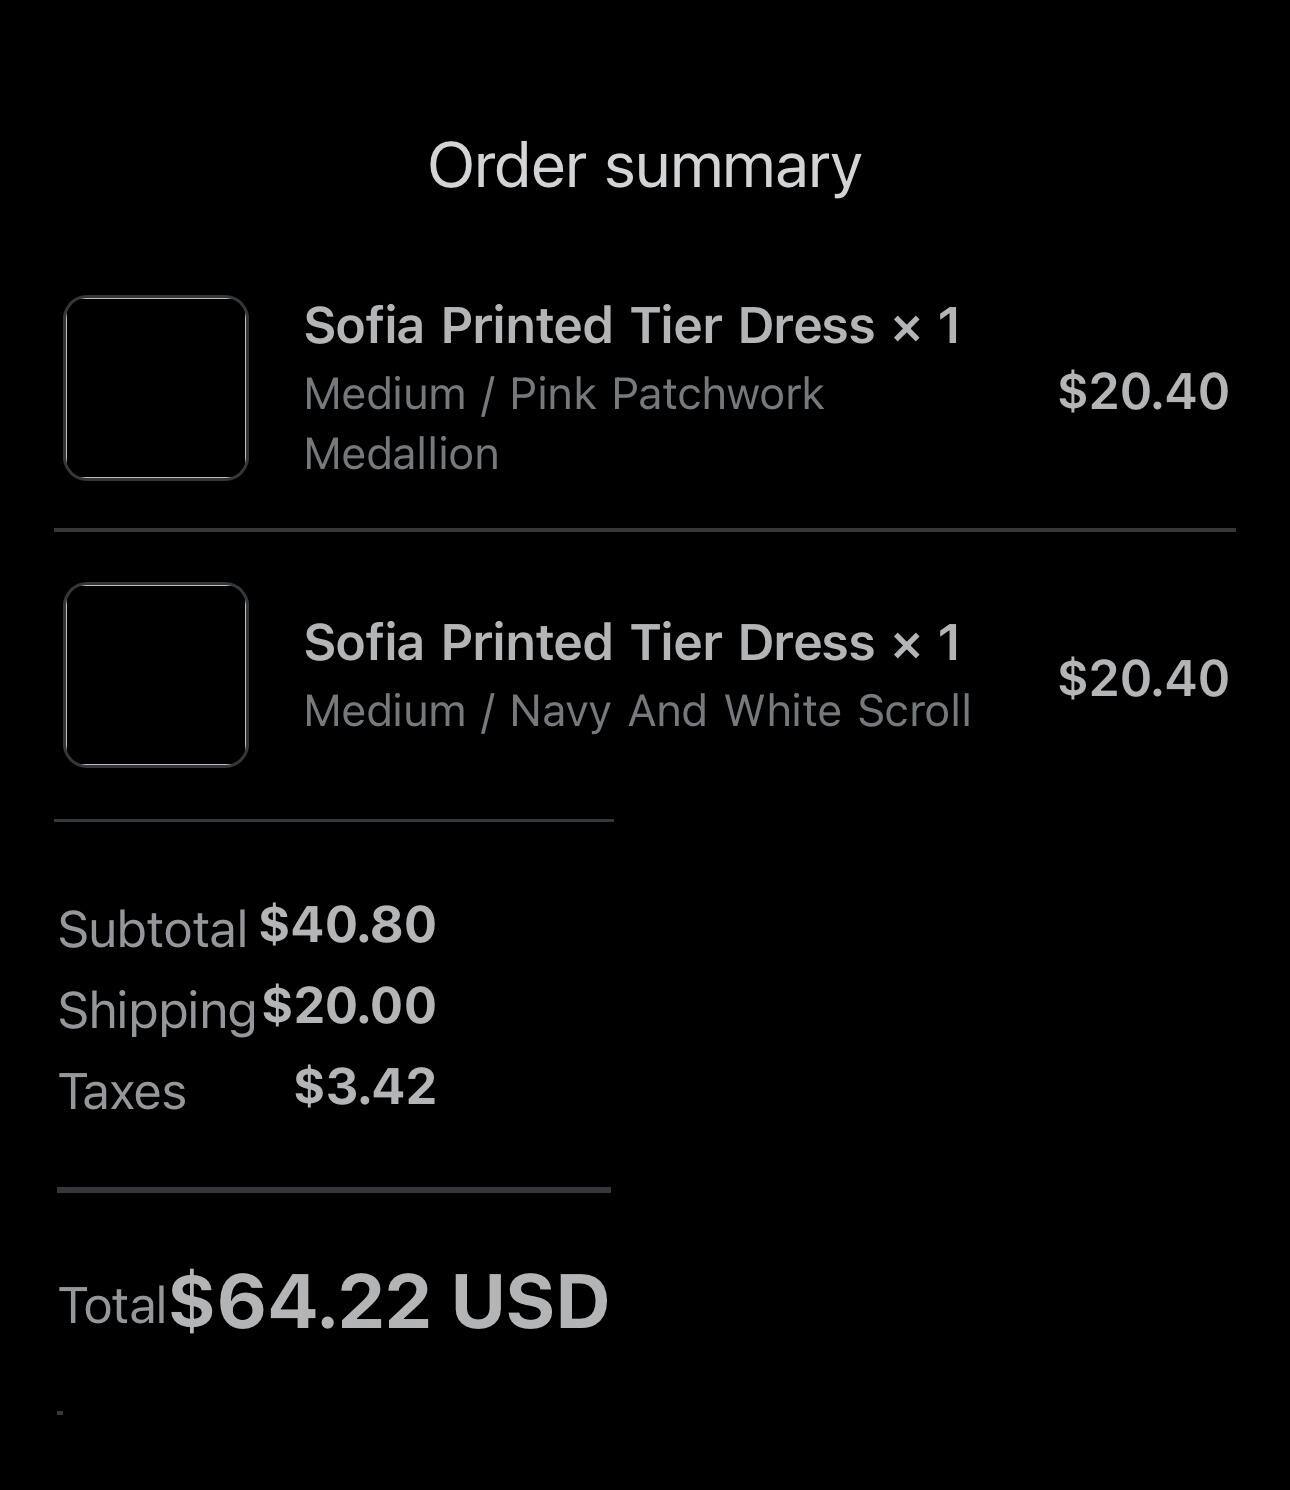Select the $20.00 shipping amount
The width and height of the screenshot is (1290, 1490).
point(349,1006)
